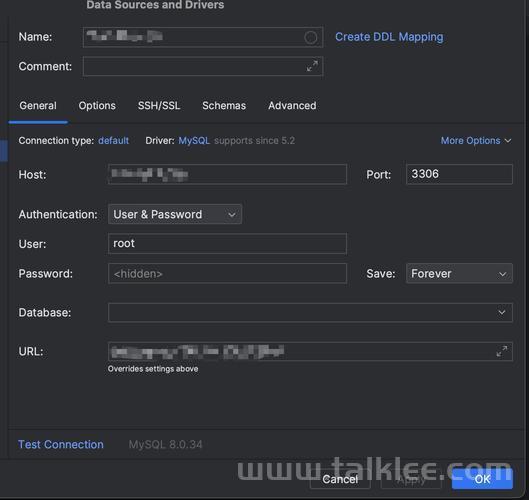
Task: Focus the Port input field
Action: (459, 174)
